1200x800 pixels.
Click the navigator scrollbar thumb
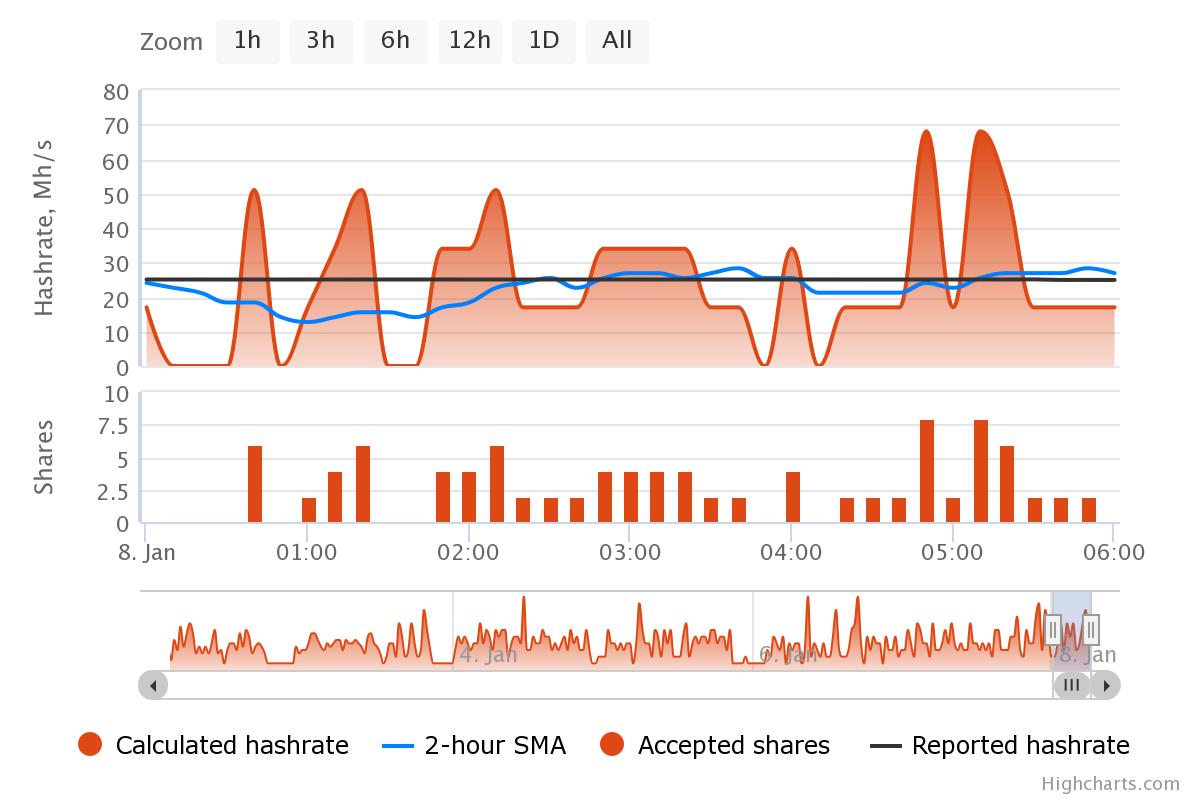1072,685
